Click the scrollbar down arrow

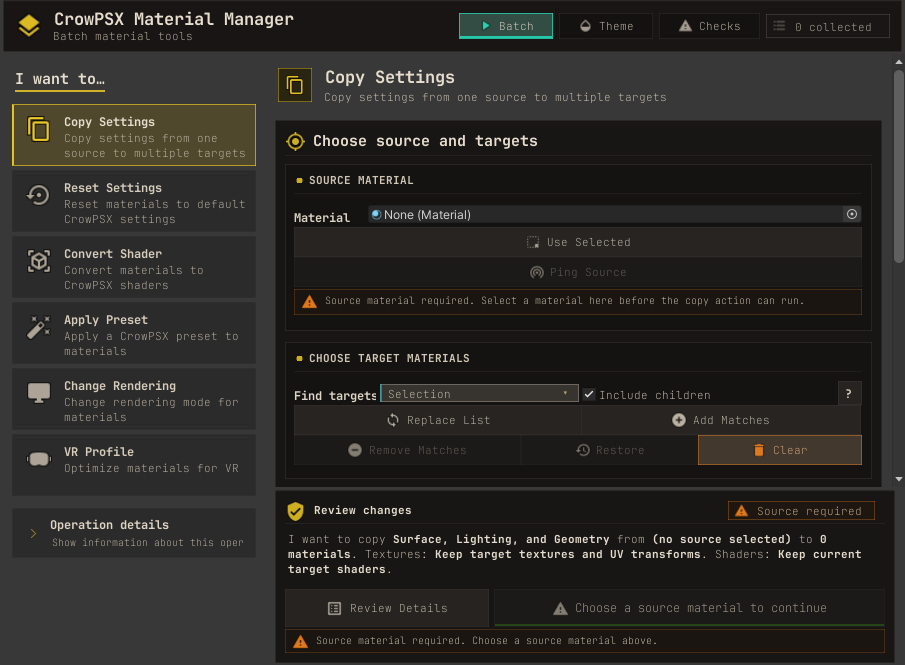tap(899, 479)
